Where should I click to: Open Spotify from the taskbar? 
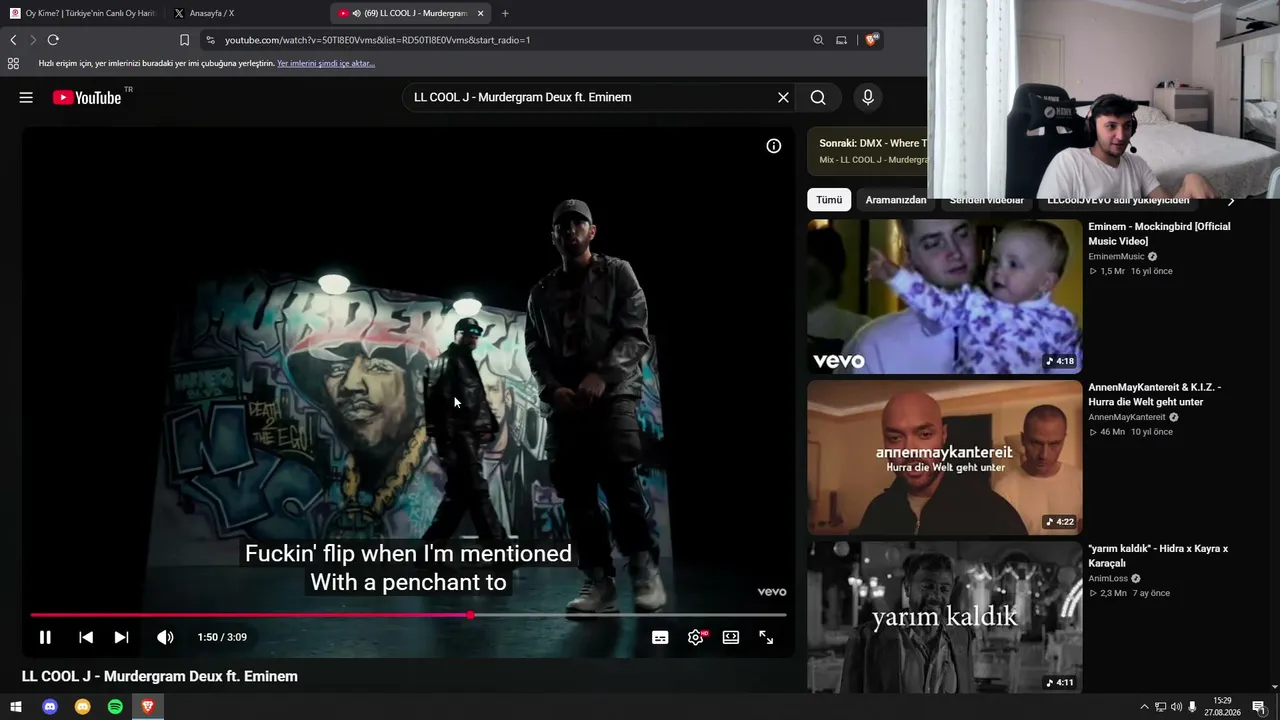[x=115, y=707]
